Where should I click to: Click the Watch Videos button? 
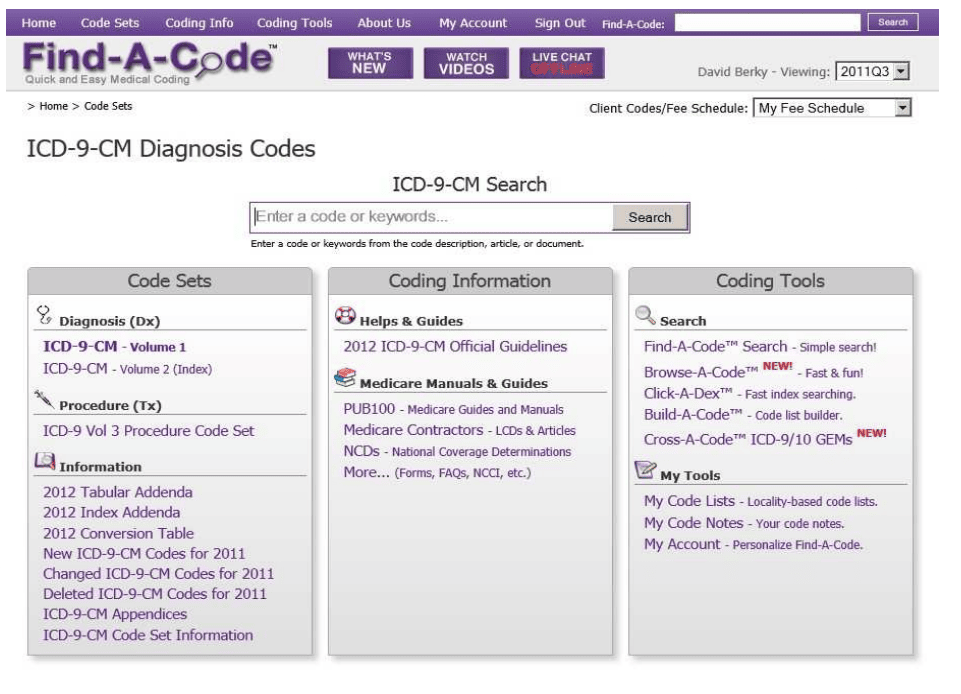[x=466, y=64]
